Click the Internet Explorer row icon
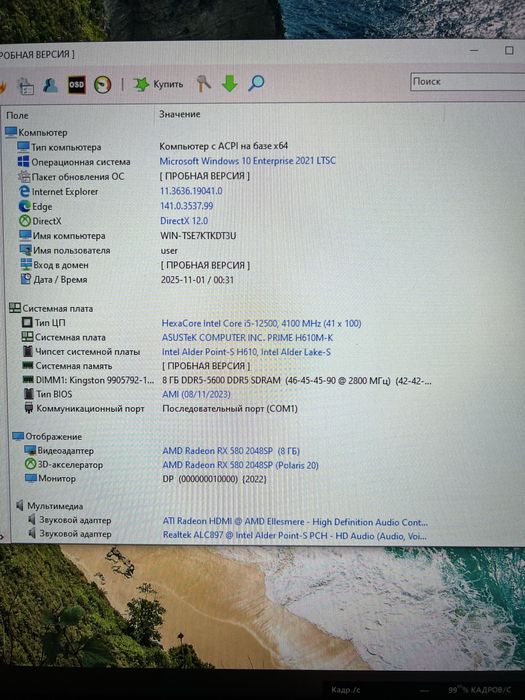The image size is (525, 700). pos(25,191)
